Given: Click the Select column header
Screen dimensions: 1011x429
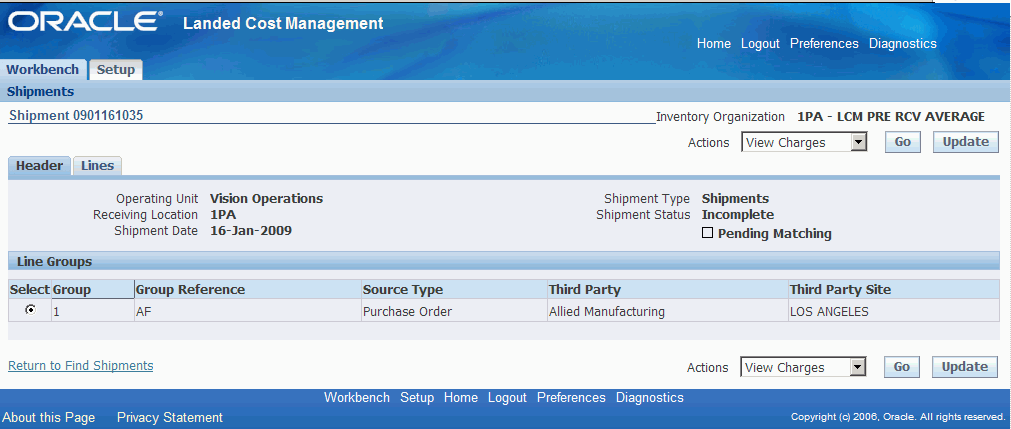Looking at the screenshot, I should (30, 290).
